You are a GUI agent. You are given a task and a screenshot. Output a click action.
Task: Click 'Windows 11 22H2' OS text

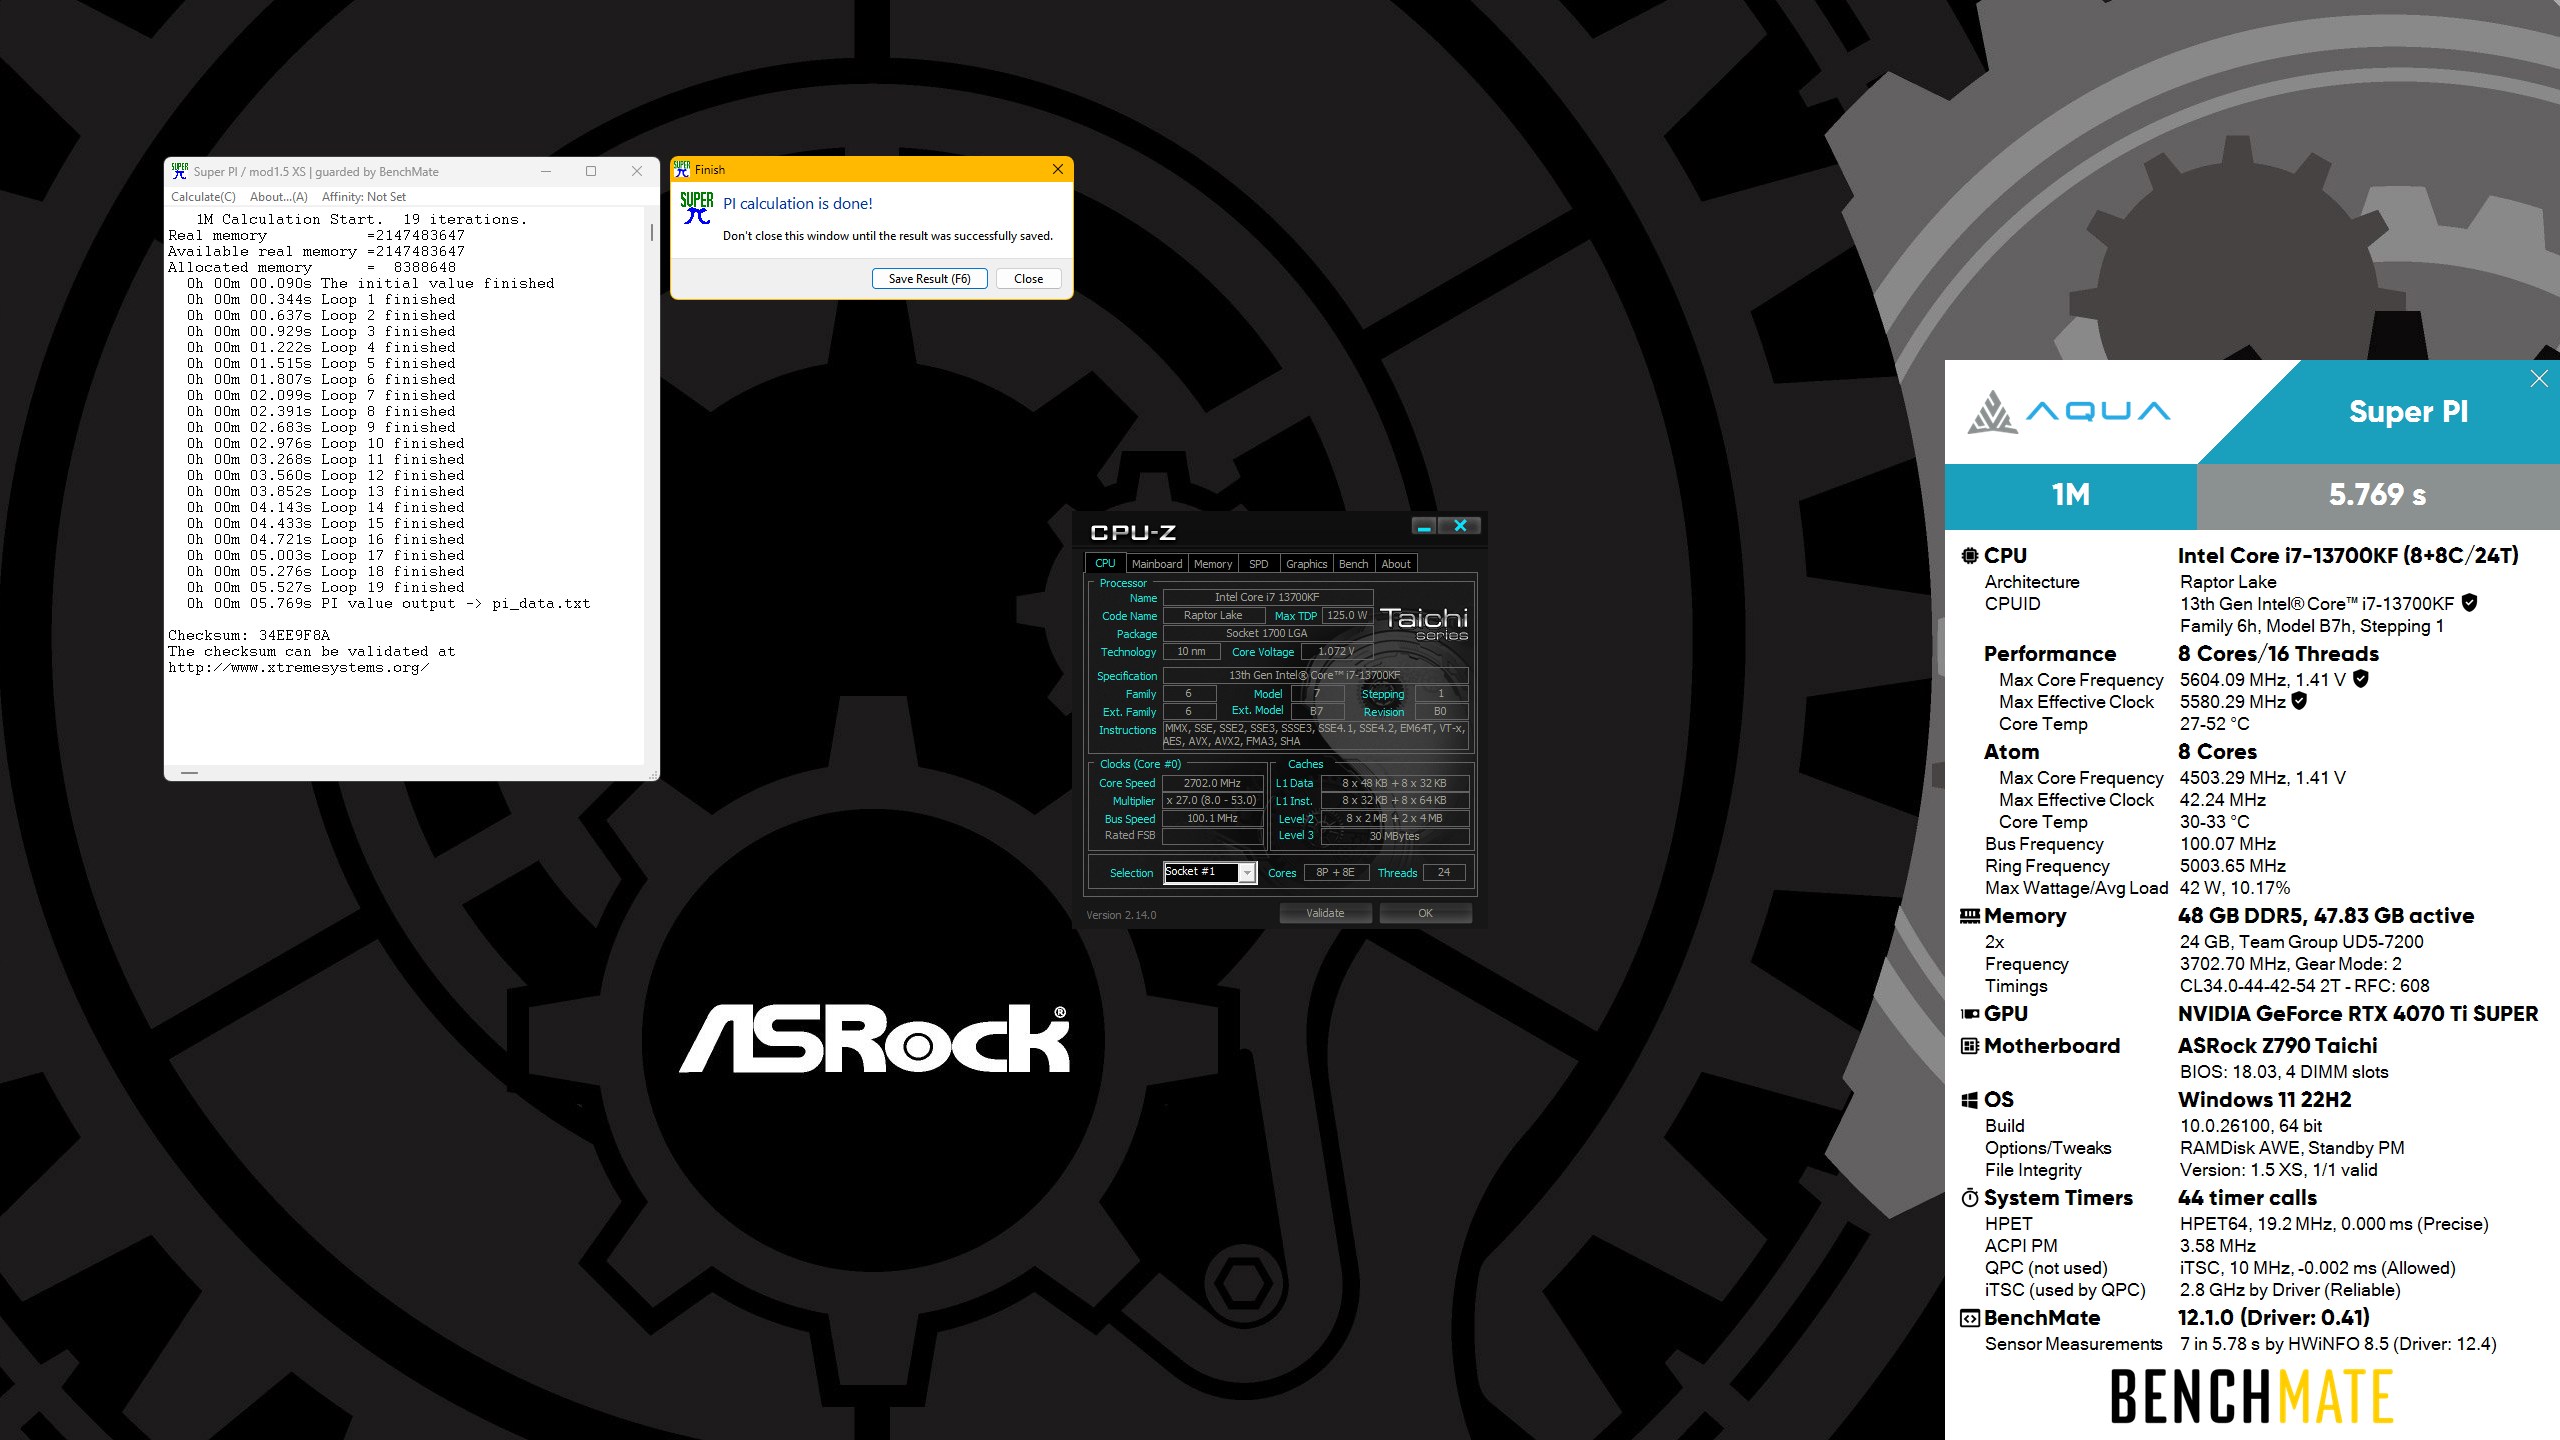click(2265, 1100)
